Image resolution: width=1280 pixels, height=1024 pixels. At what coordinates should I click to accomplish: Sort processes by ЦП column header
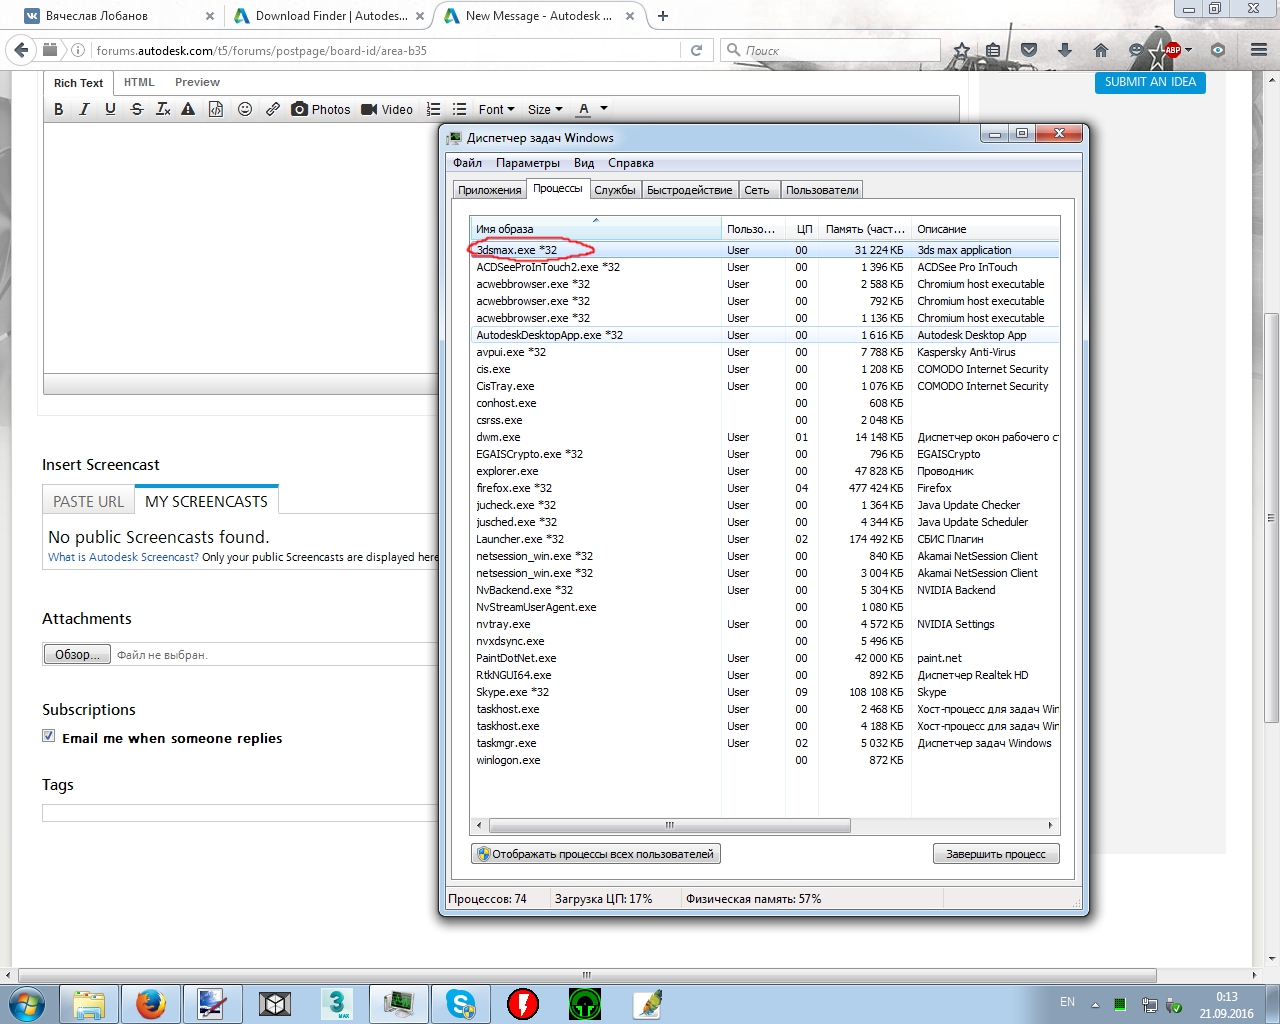[803, 229]
